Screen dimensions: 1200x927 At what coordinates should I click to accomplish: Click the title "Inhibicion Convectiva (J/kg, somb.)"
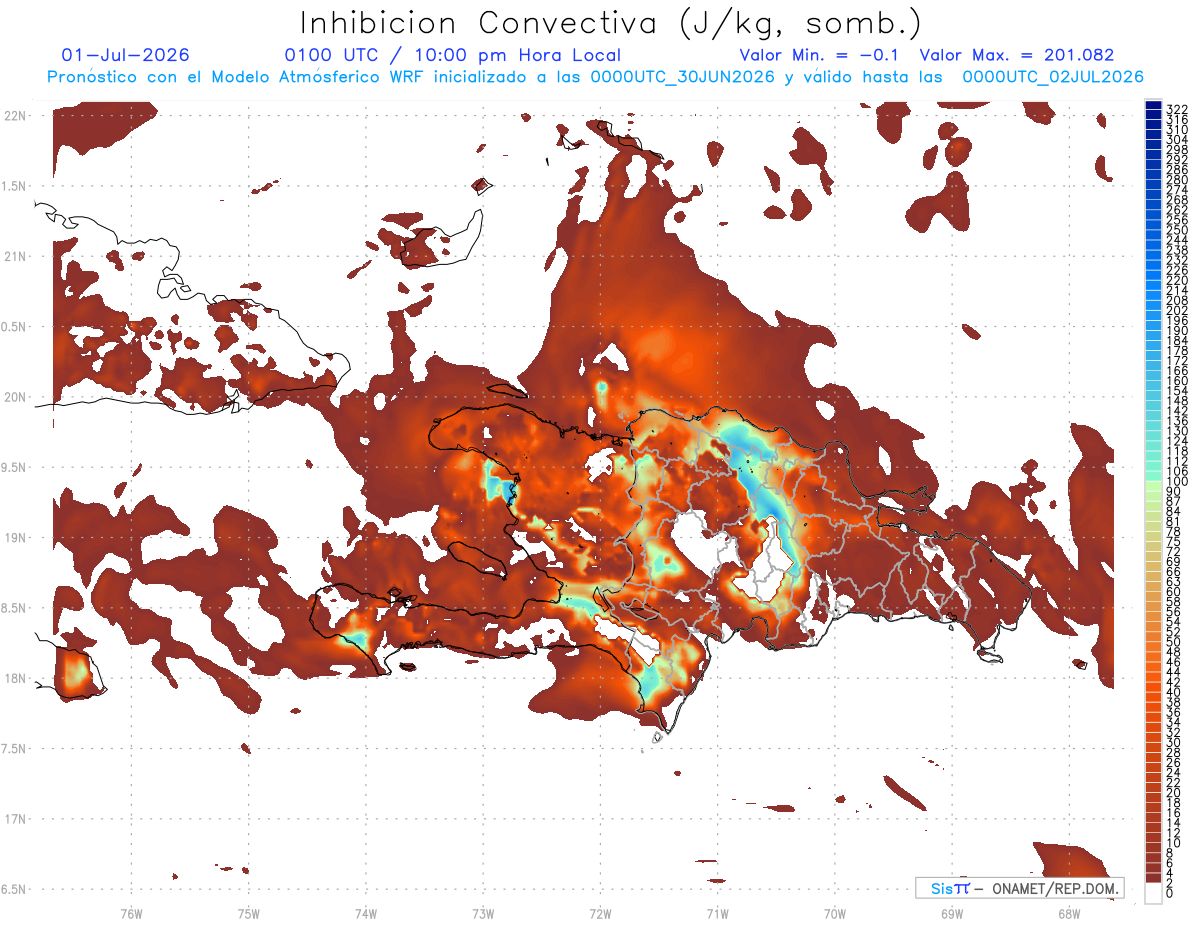611,23
